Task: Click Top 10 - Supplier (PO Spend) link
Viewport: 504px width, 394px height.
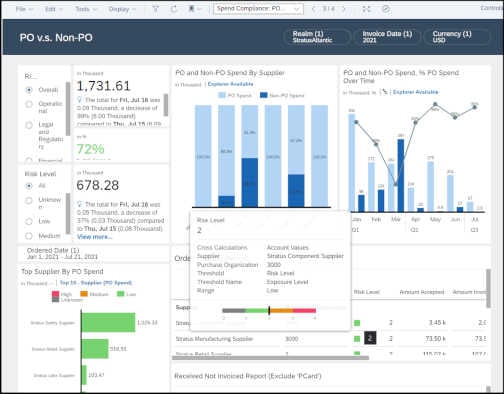Action: [96, 283]
